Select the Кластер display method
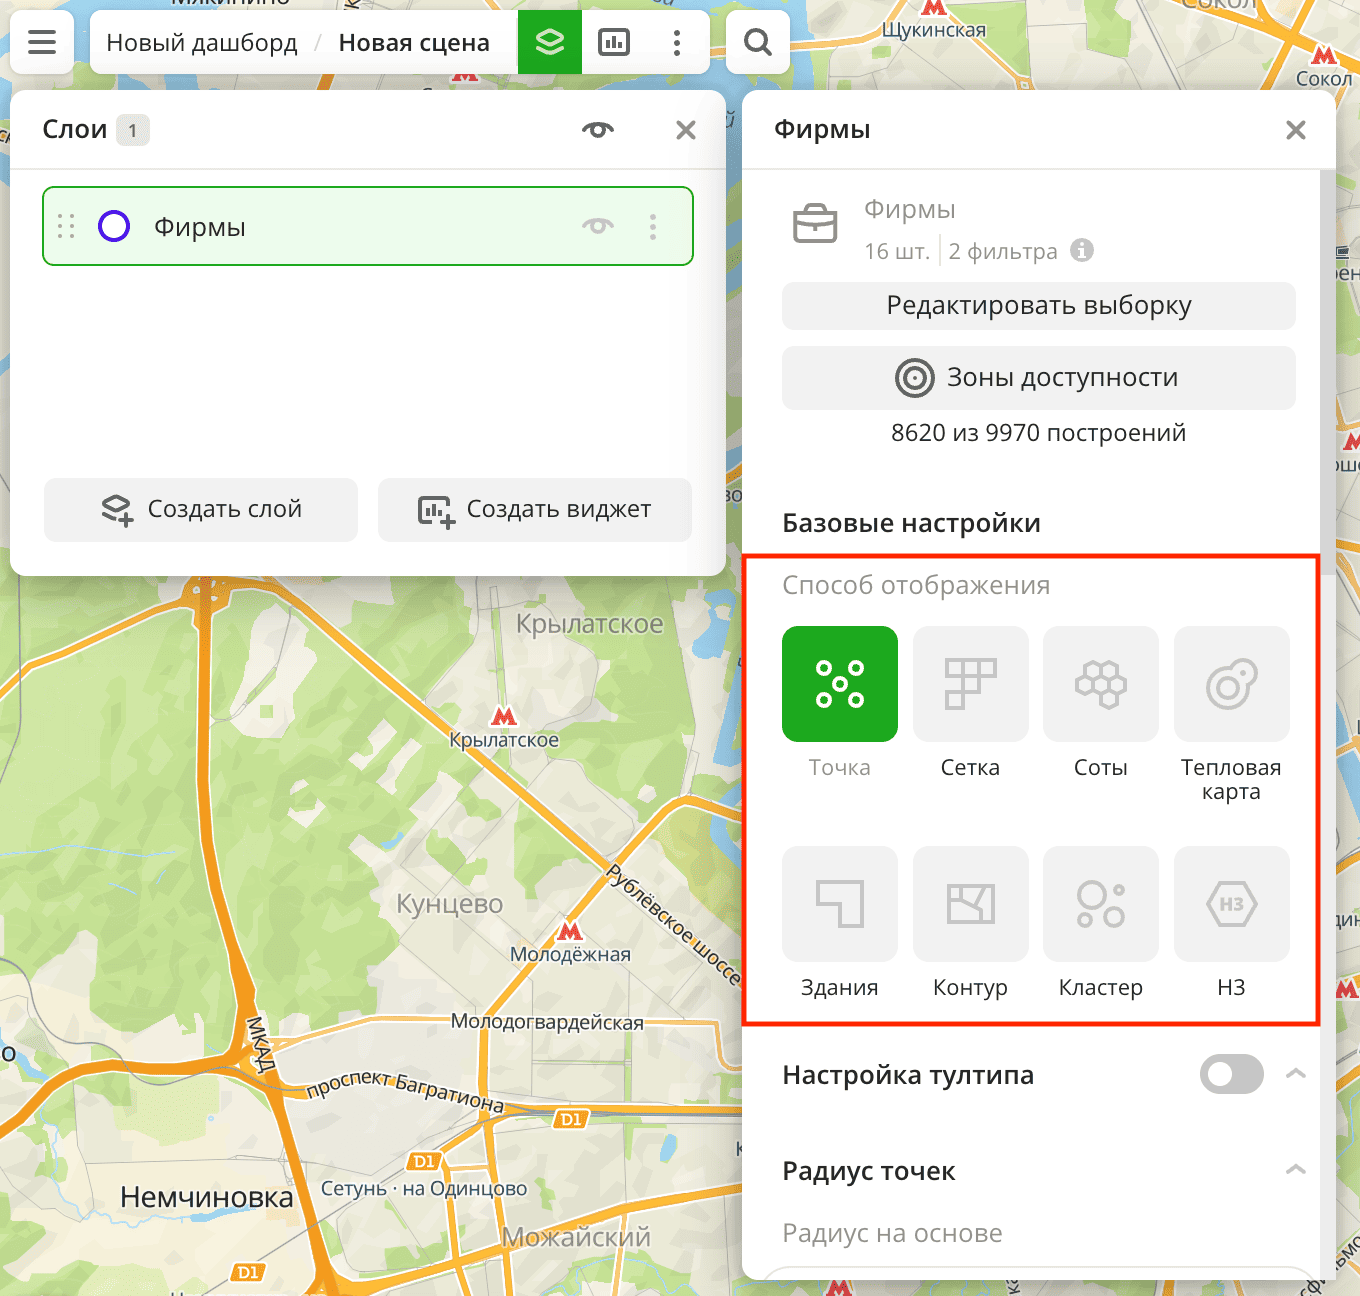The width and height of the screenshot is (1360, 1296). (x=1100, y=904)
